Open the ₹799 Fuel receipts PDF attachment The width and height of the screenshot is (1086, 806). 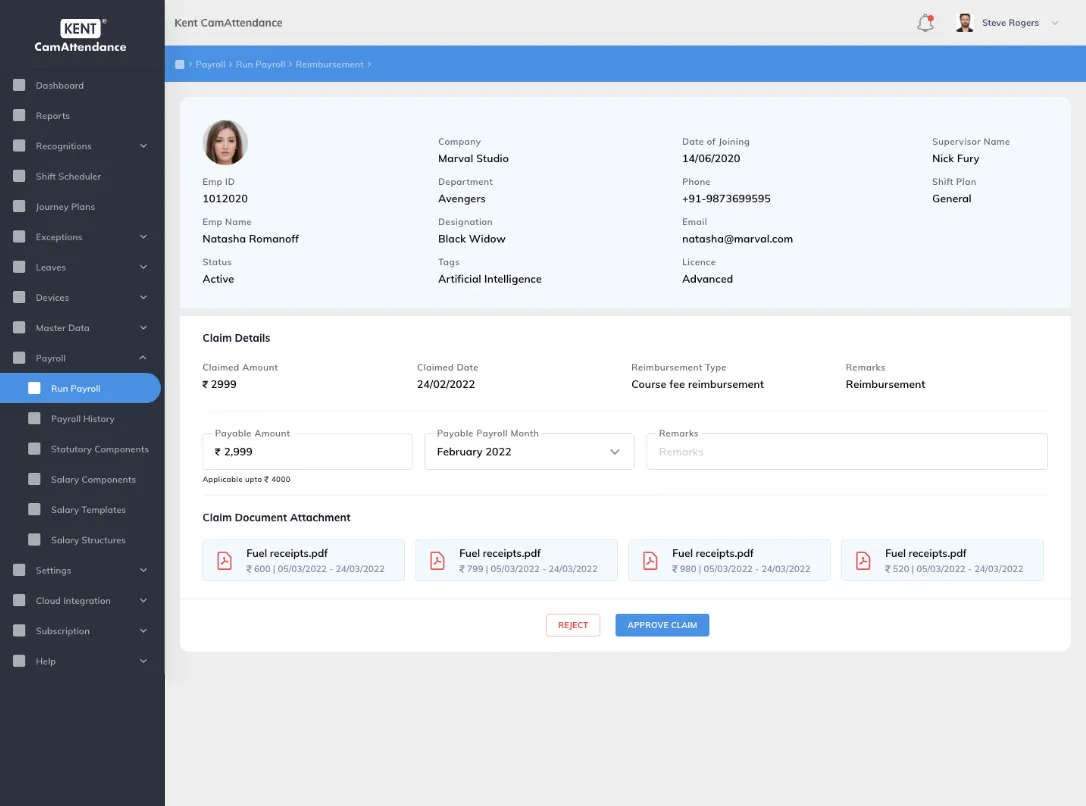516,560
